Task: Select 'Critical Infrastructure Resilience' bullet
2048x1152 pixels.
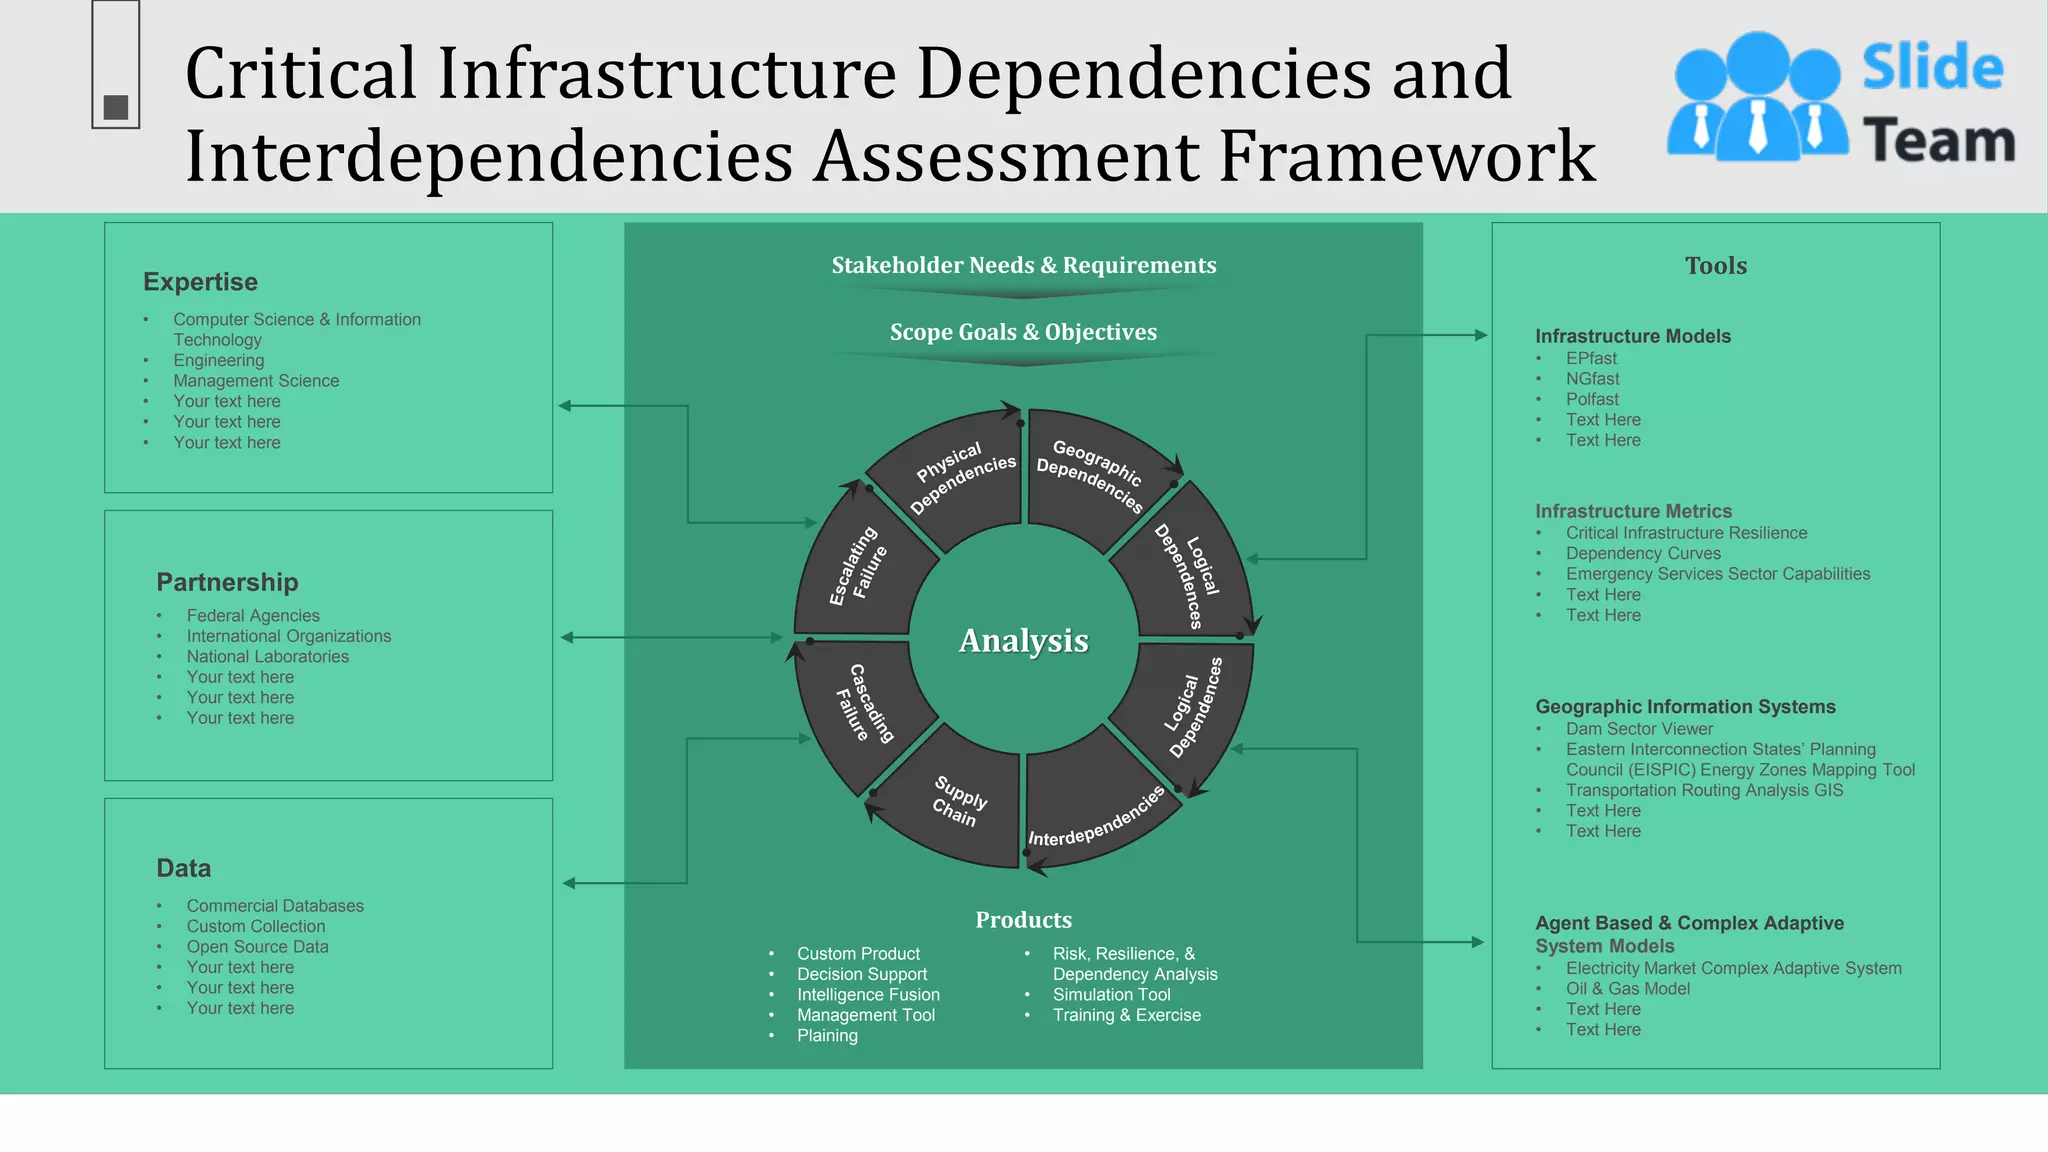Action: [1686, 533]
